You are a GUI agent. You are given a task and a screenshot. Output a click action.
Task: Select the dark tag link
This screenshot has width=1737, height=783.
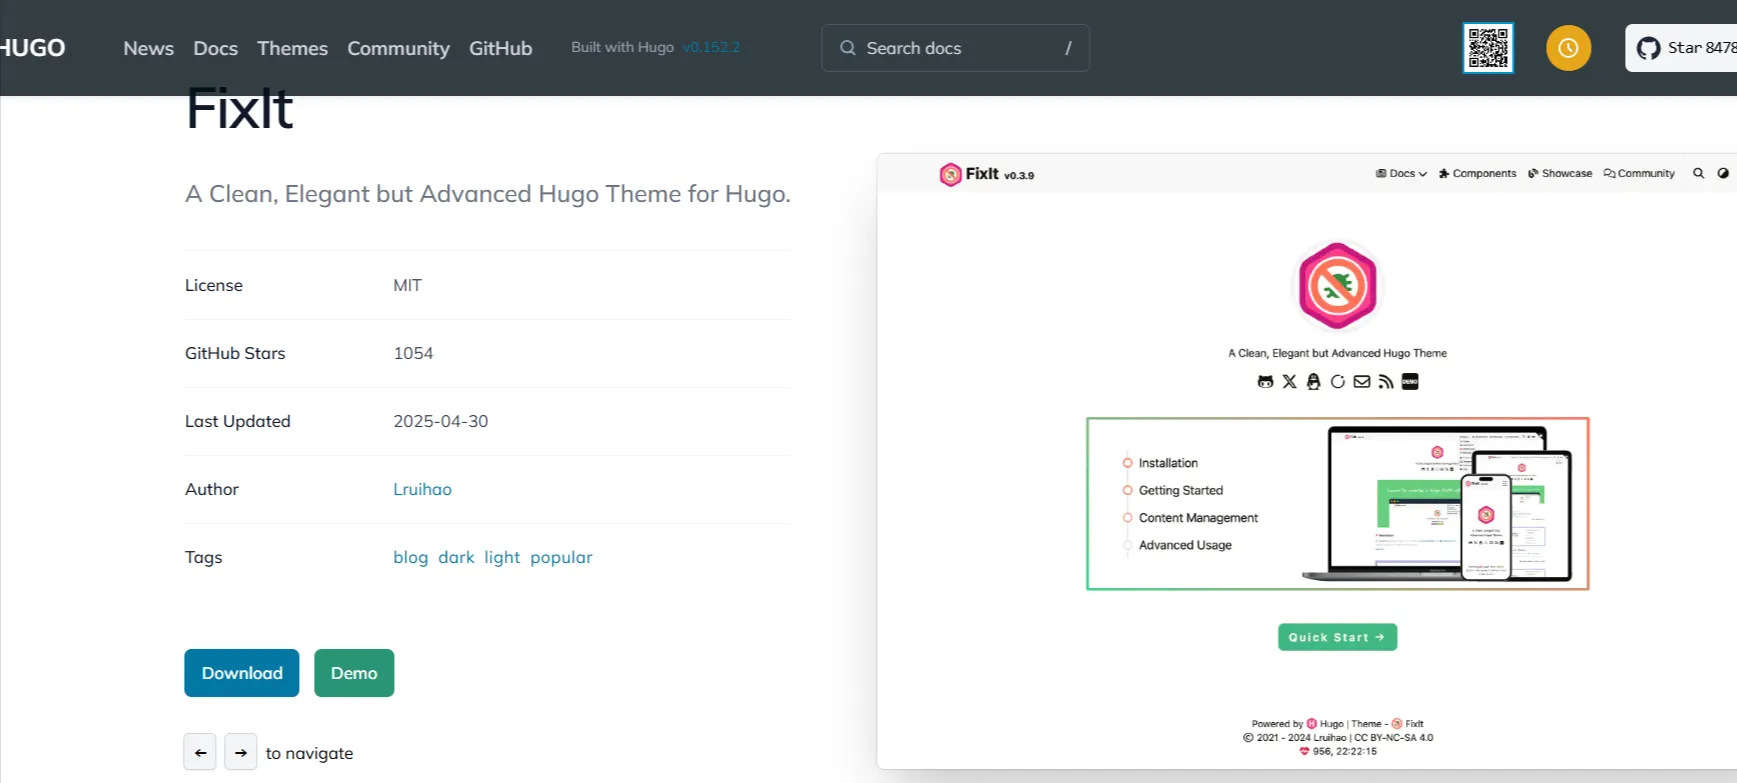tap(456, 557)
